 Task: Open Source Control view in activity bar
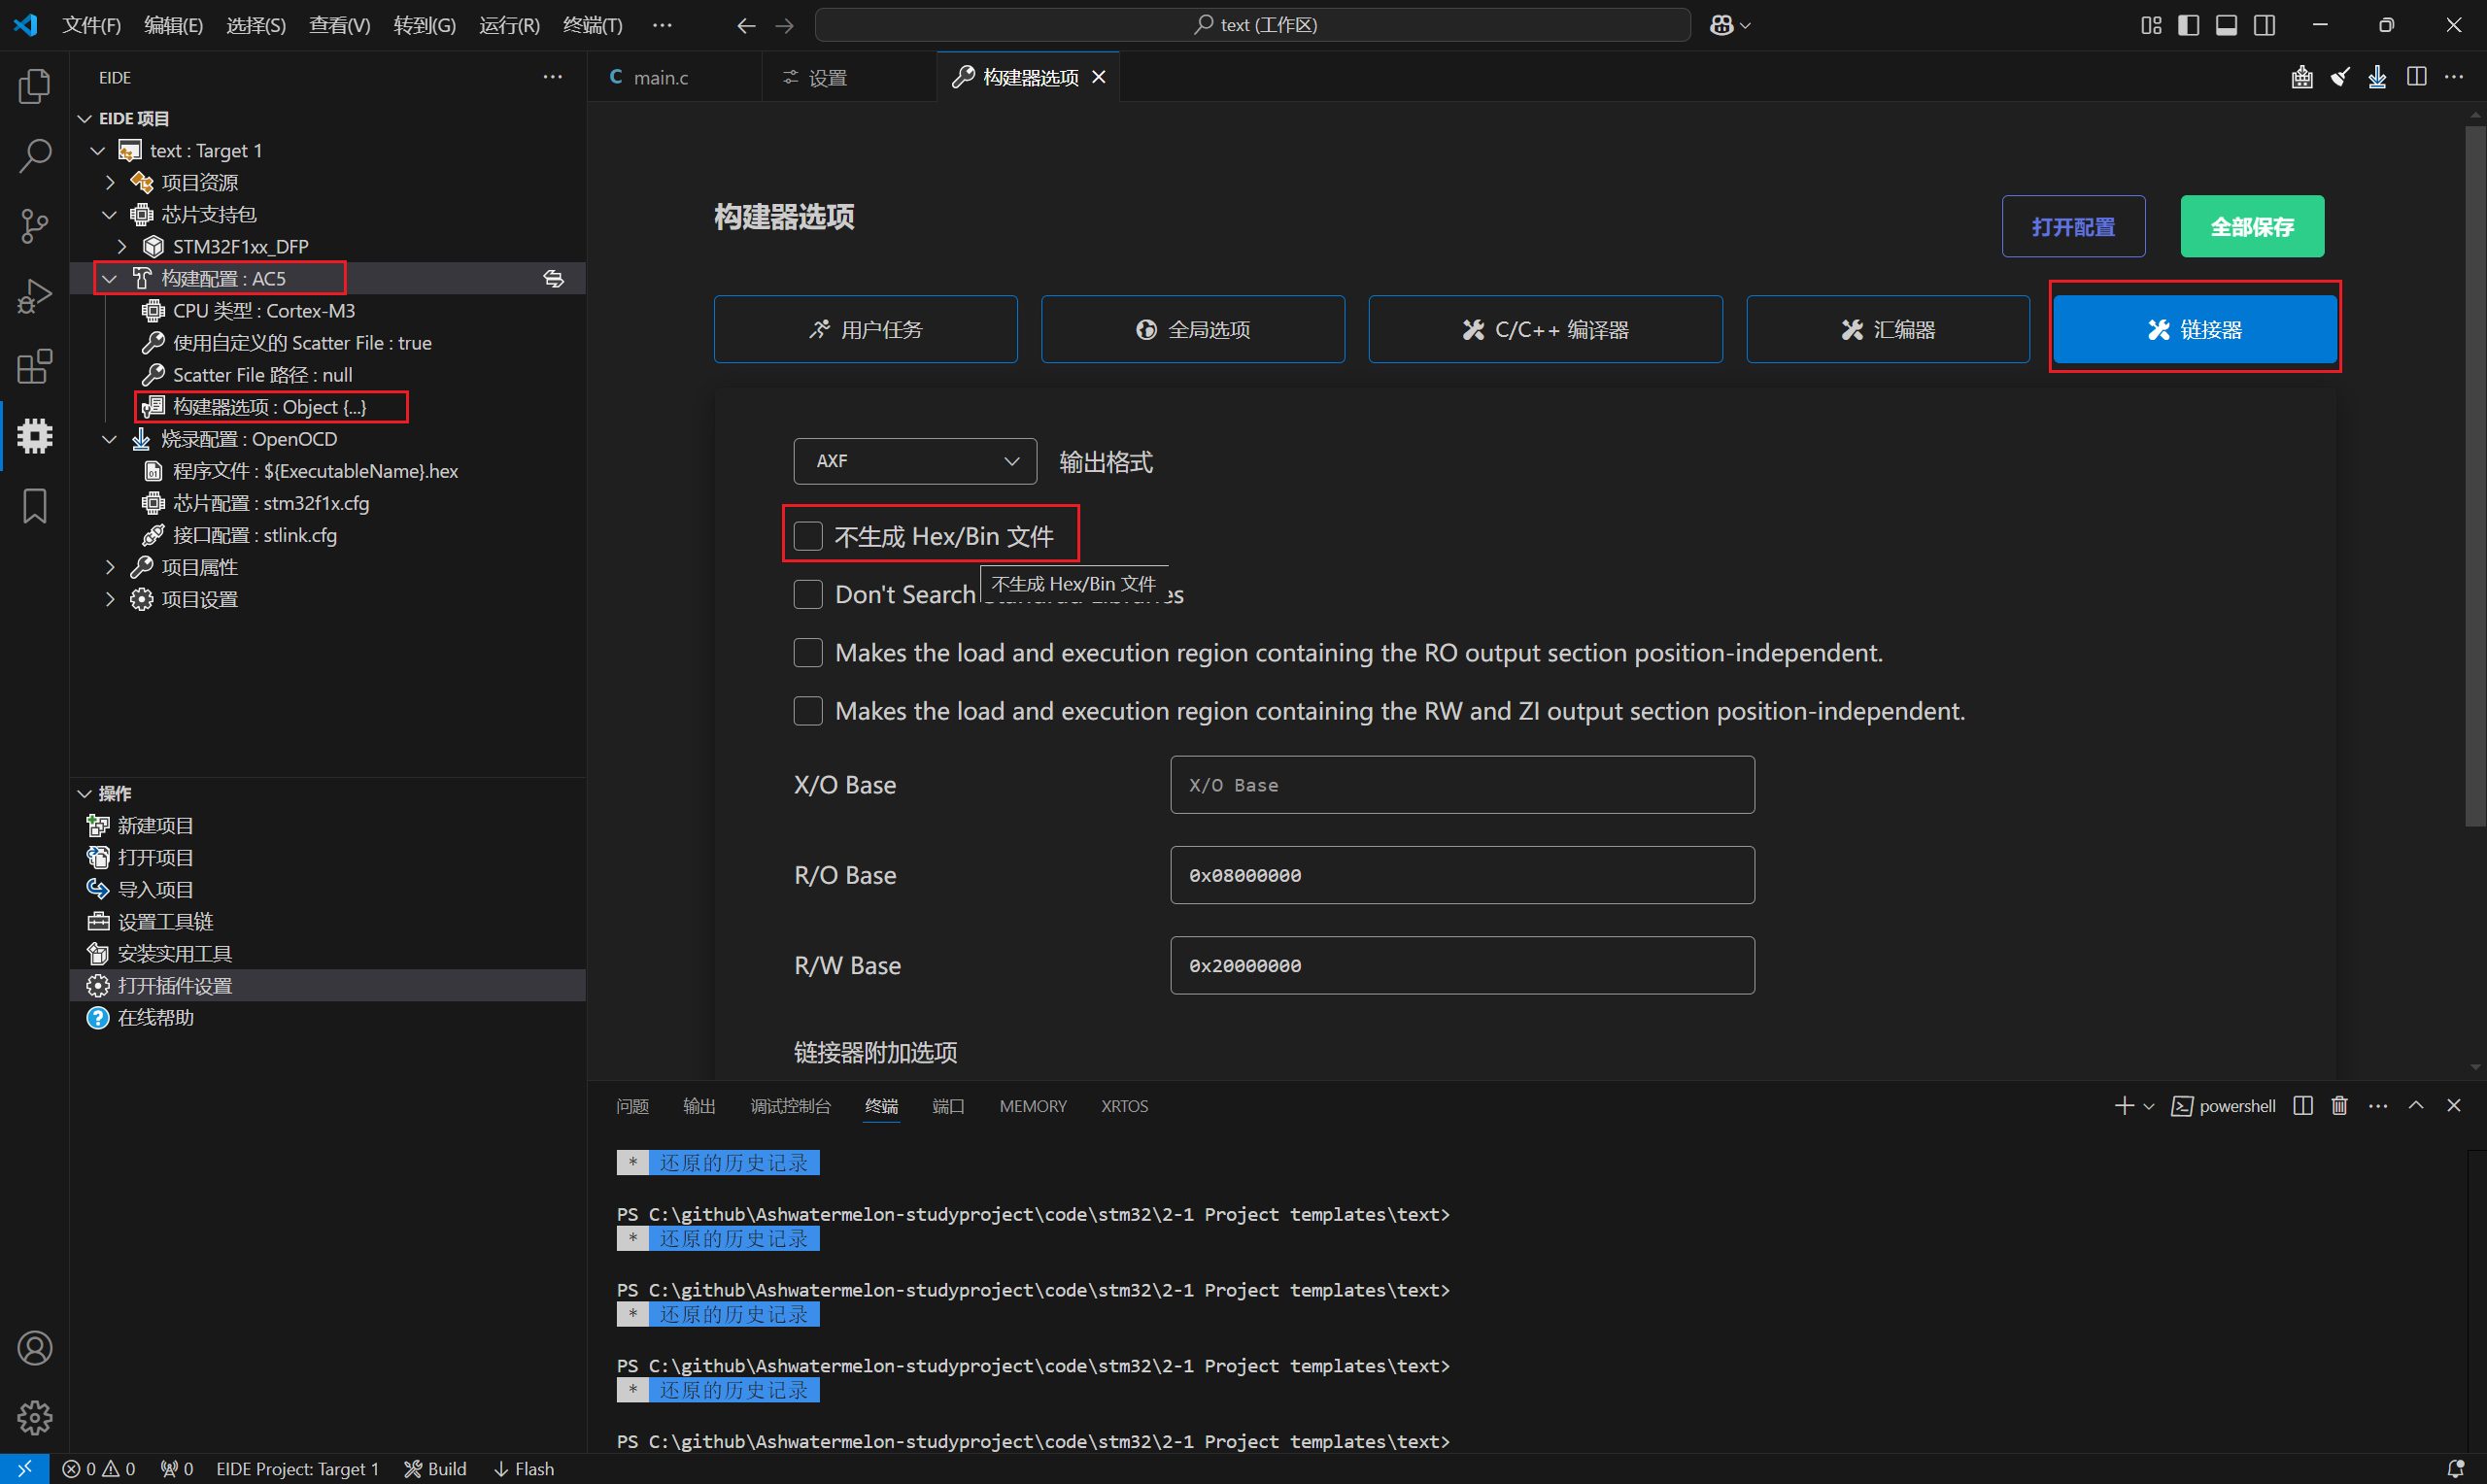tap(34, 226)
